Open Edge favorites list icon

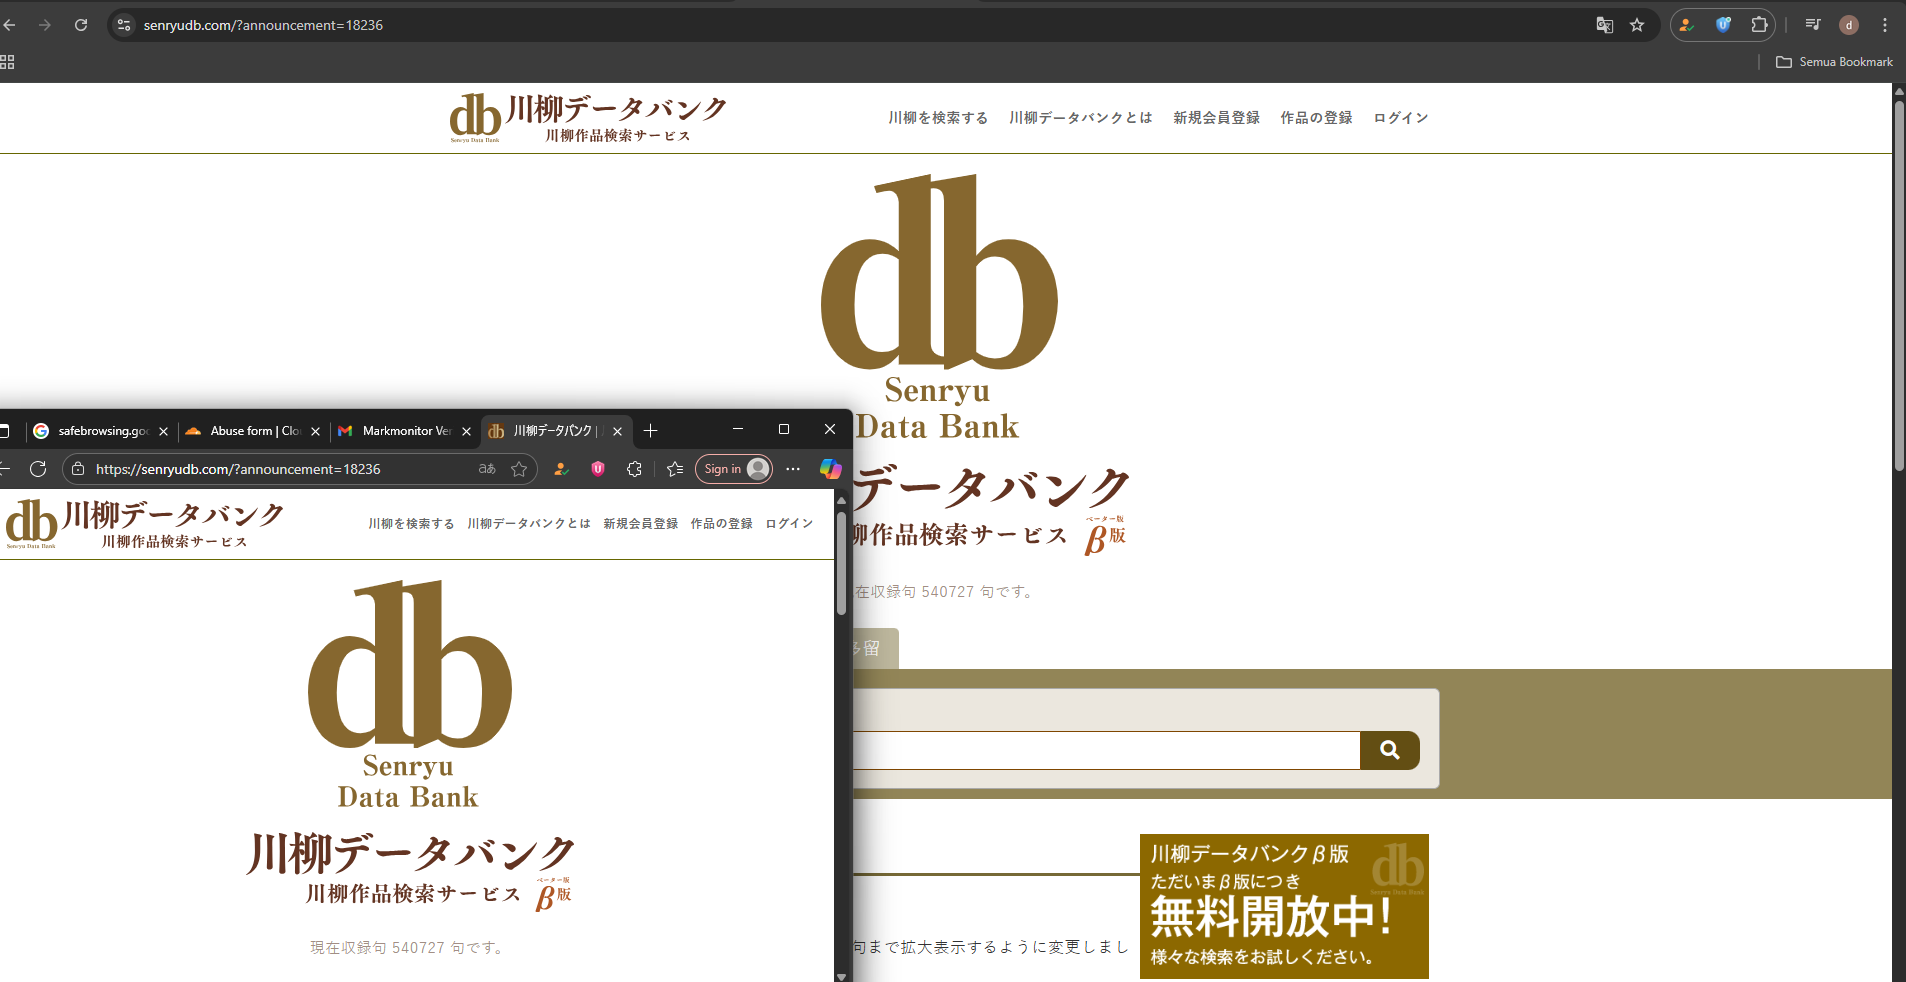(675, 469)
